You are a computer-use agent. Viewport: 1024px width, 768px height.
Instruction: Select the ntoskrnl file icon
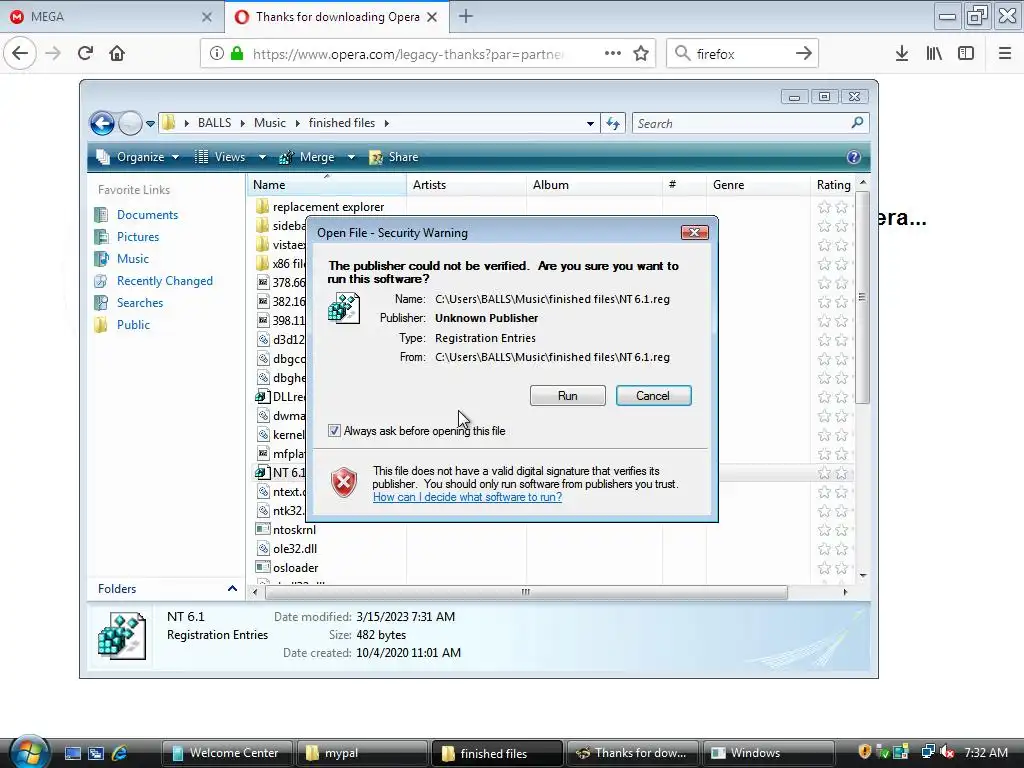[x=263, y=529]
